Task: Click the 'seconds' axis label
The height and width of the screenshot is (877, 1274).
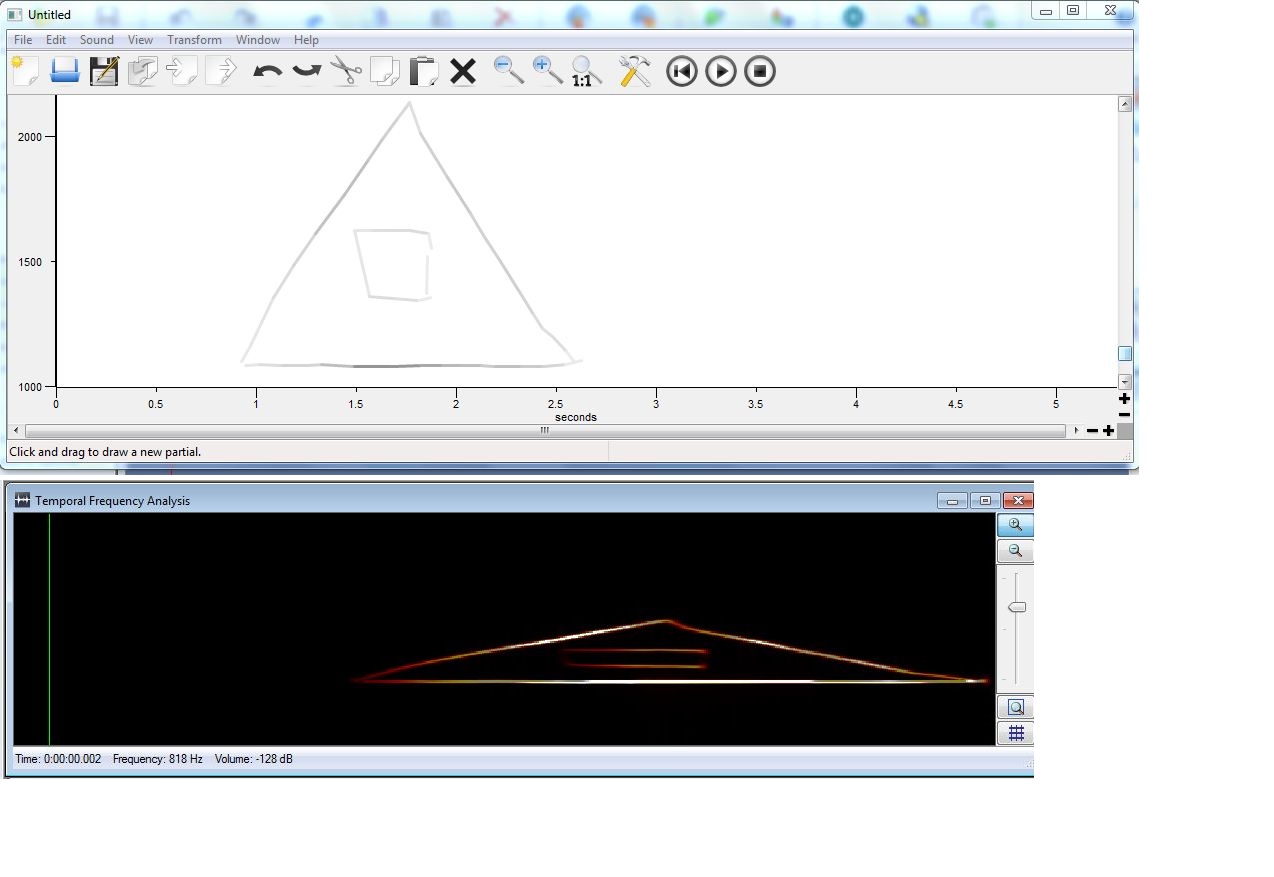Action: click(x=576, y=417)
